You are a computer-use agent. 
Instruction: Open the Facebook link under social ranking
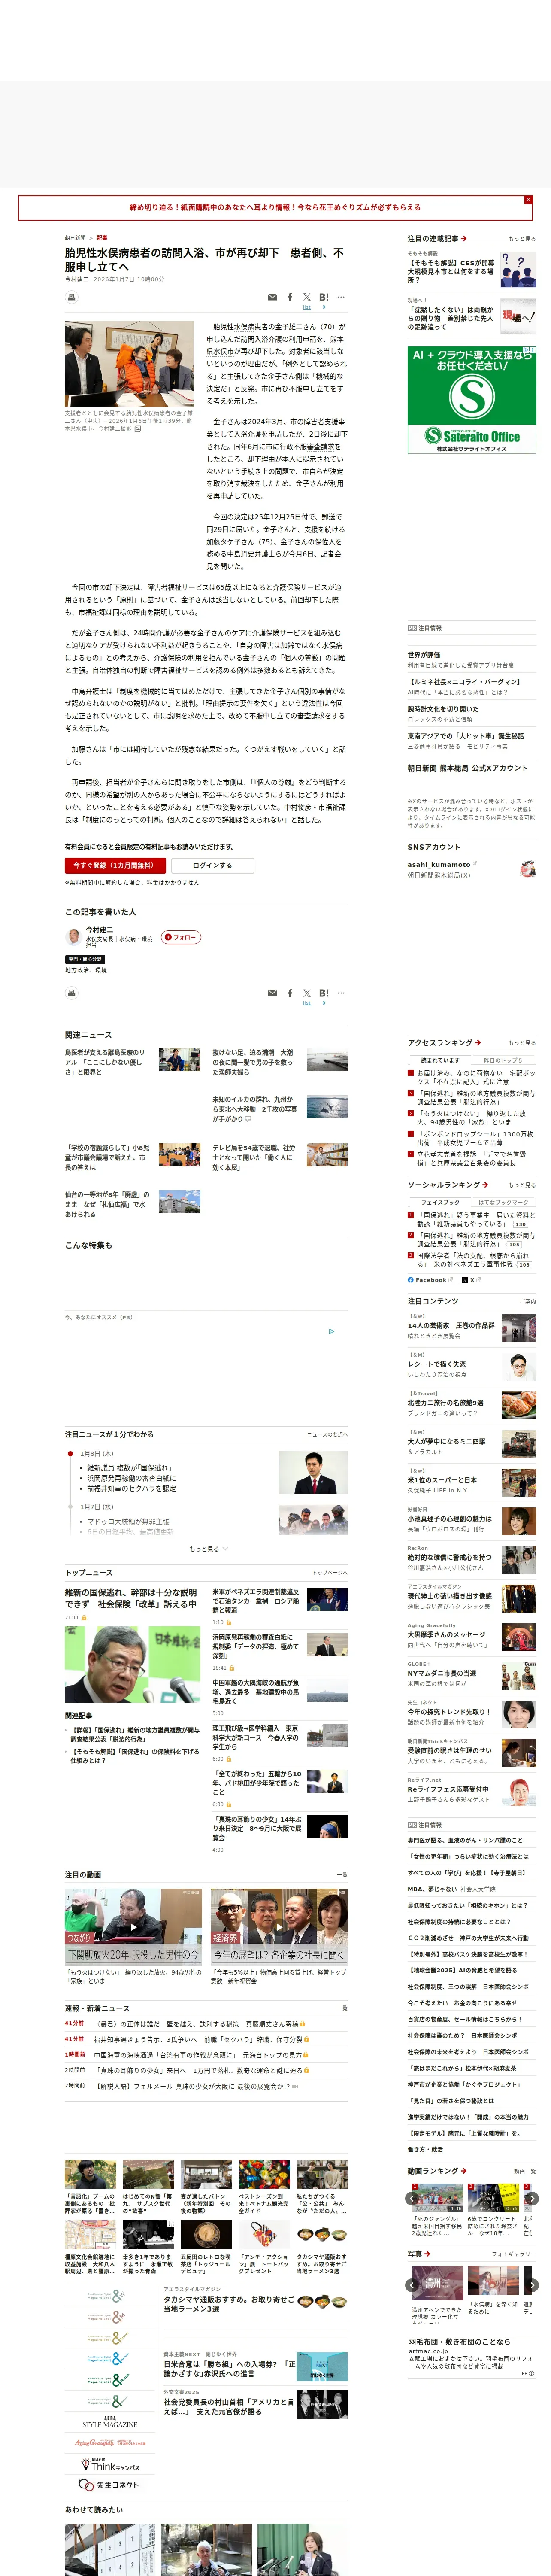[430, 1280]
